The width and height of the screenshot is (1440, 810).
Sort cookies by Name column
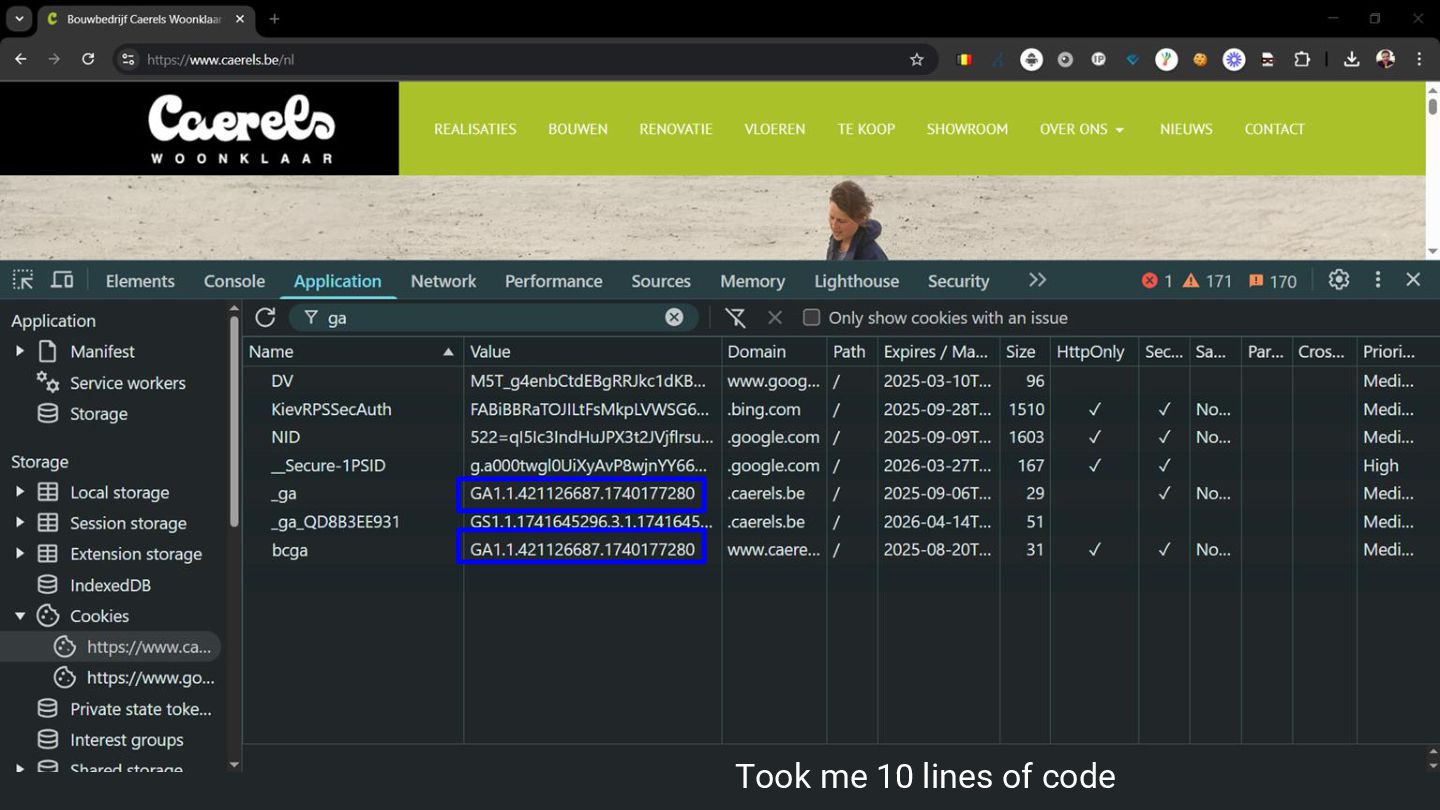tap(352, 352)
